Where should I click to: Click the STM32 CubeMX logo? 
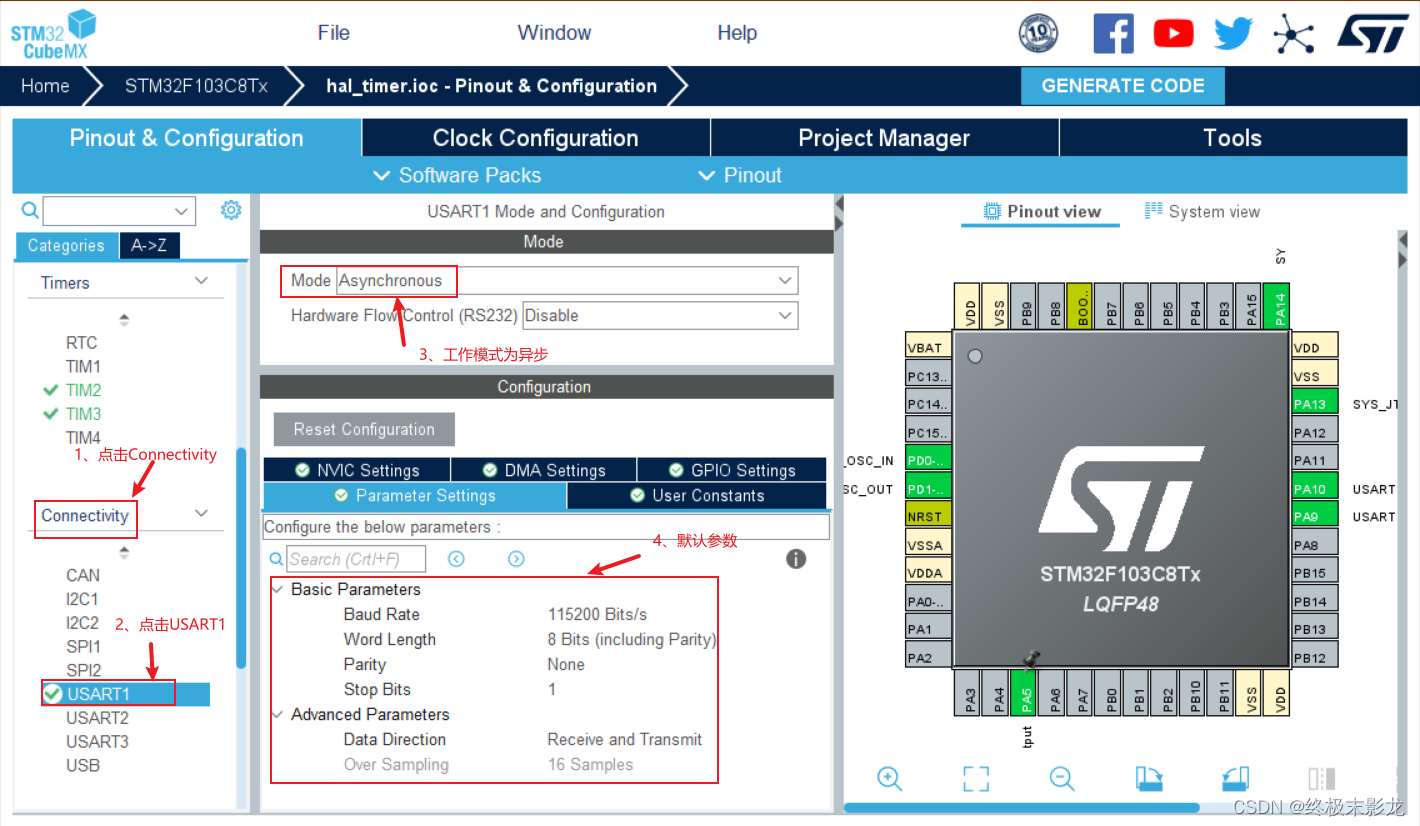coord(55,35)
